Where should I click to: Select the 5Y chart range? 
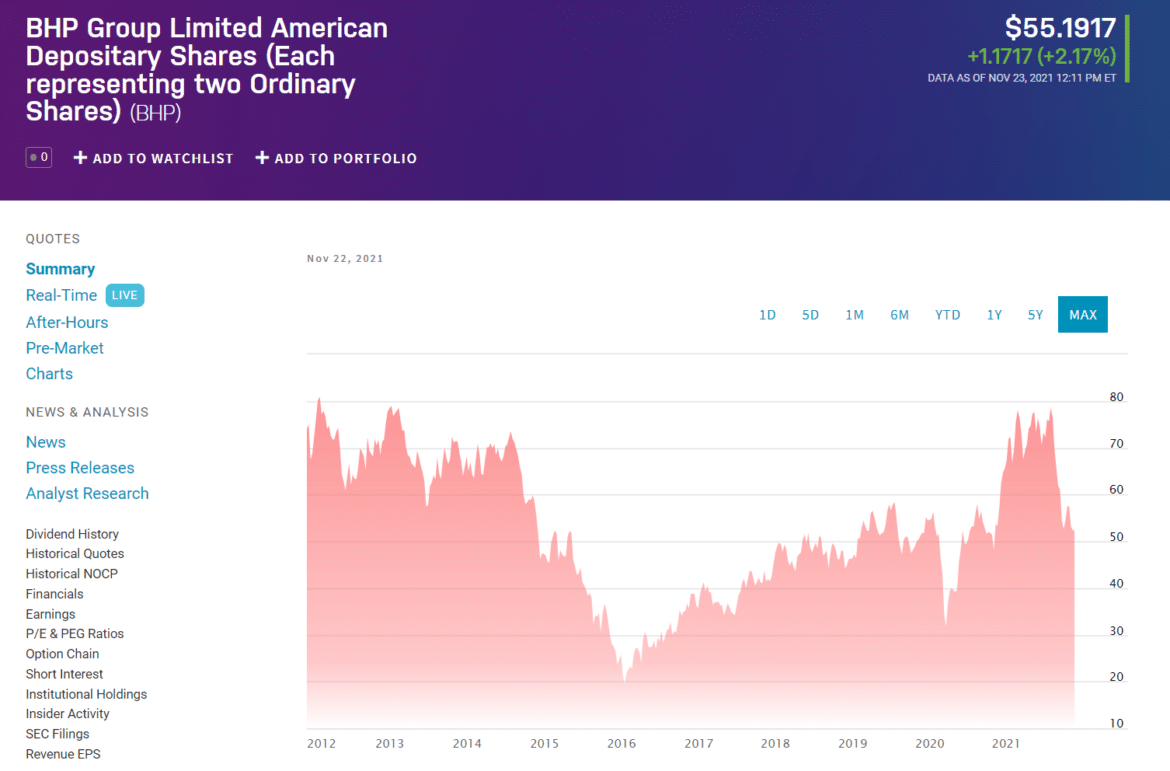[1035, 314]
